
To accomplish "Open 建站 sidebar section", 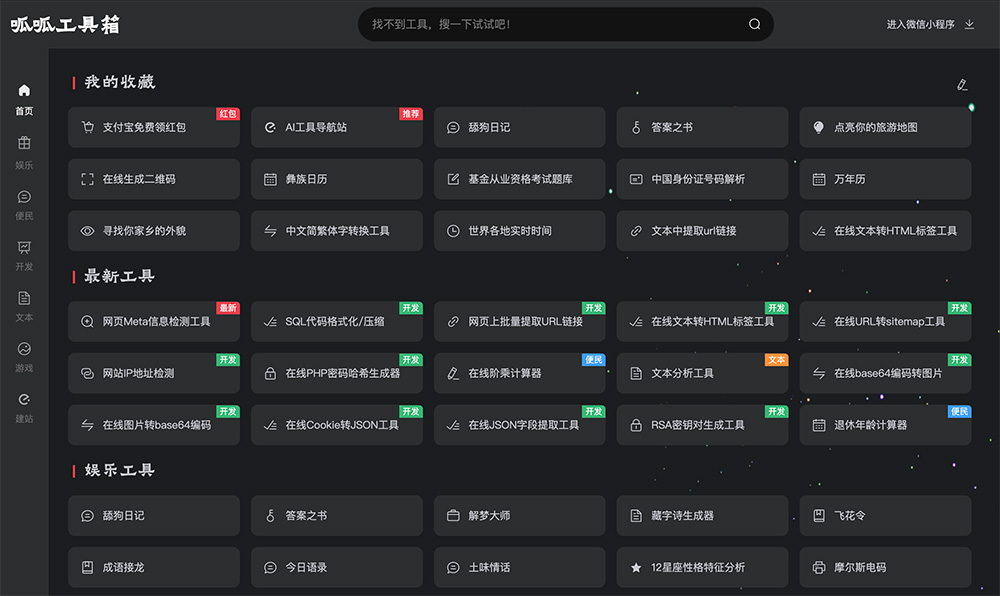I will (24, 408).
